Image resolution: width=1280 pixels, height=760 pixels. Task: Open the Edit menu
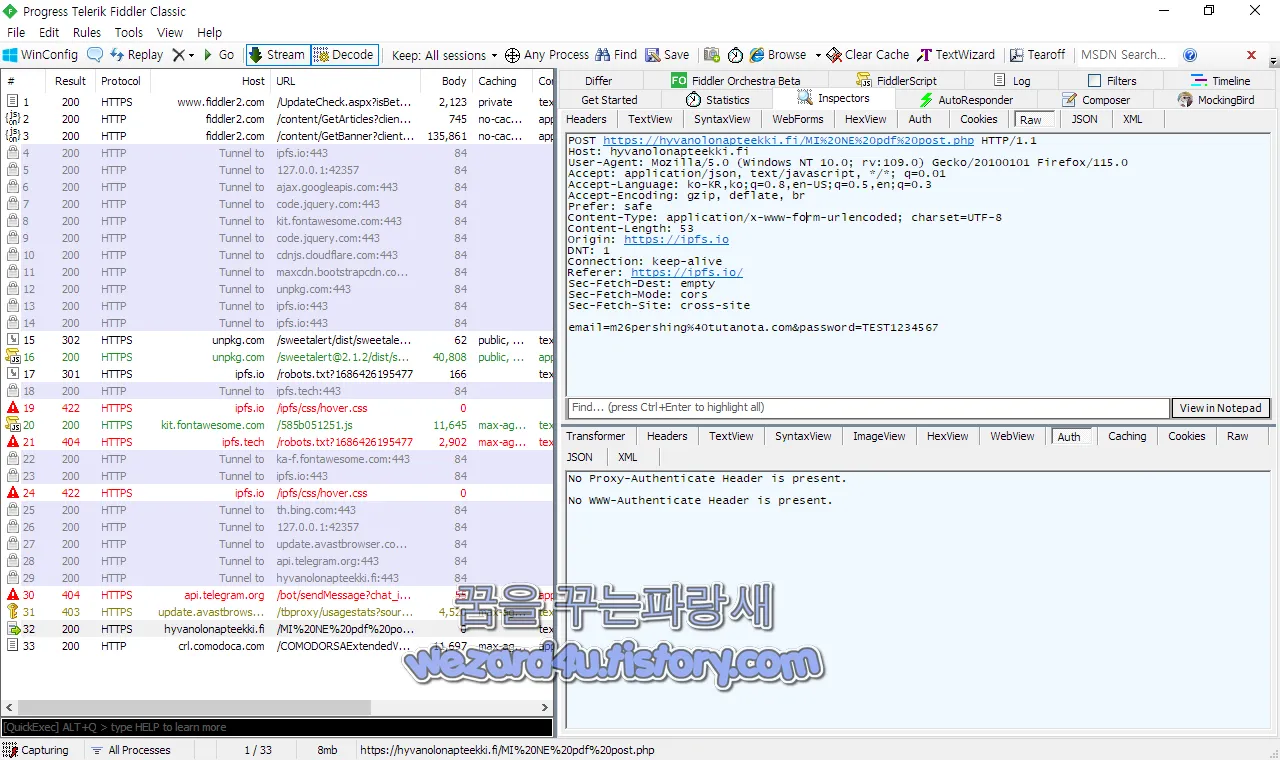coord(49,33)
